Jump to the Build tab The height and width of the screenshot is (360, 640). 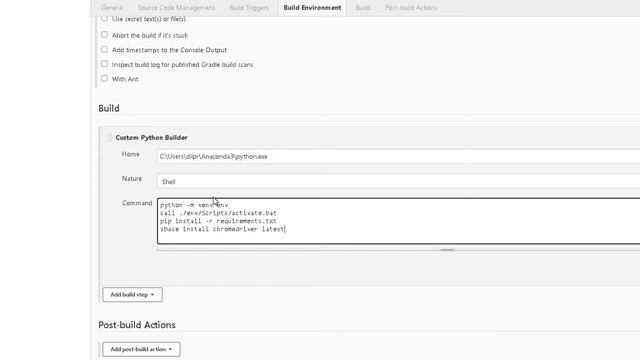tap(362, 8)
